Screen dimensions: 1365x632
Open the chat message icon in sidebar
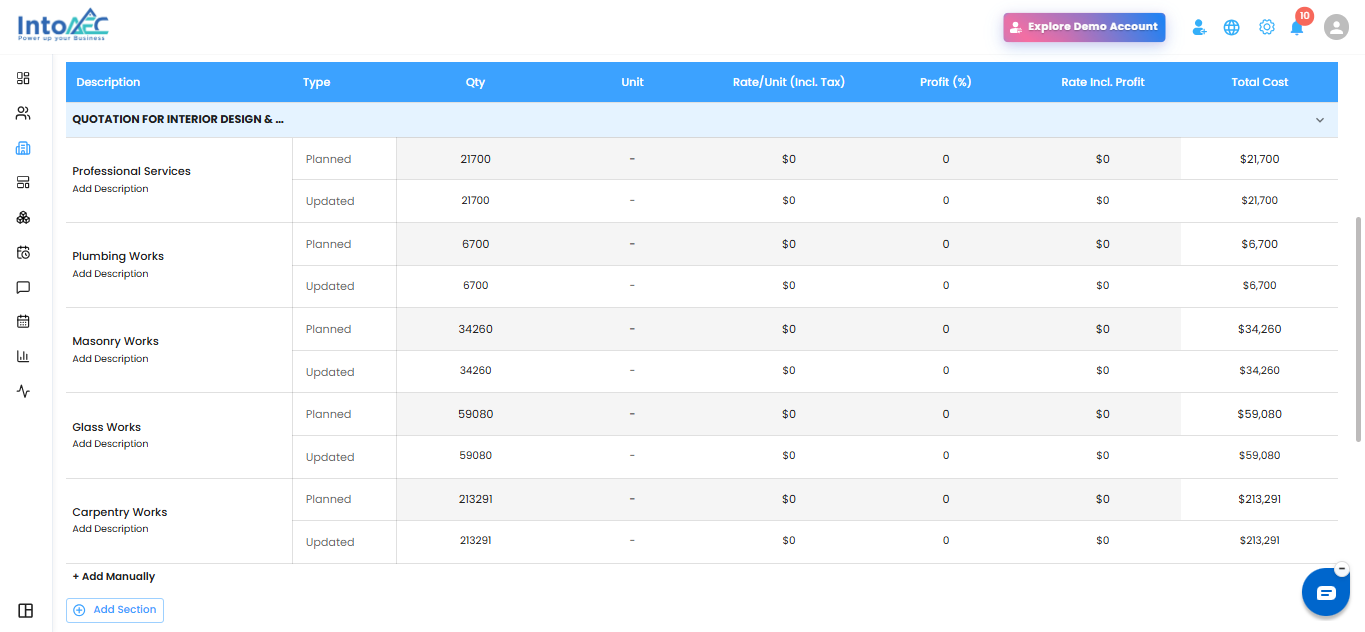coord(24,287)
